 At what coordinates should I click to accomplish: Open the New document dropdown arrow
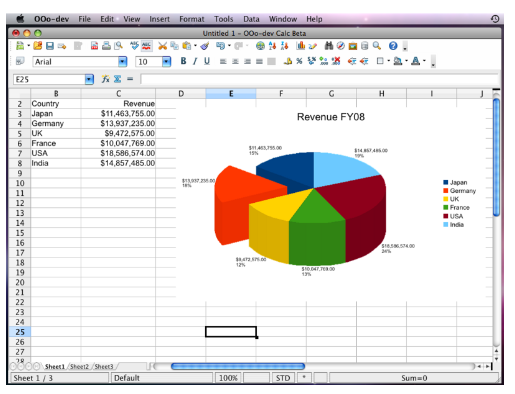click(x=28, y=45)
